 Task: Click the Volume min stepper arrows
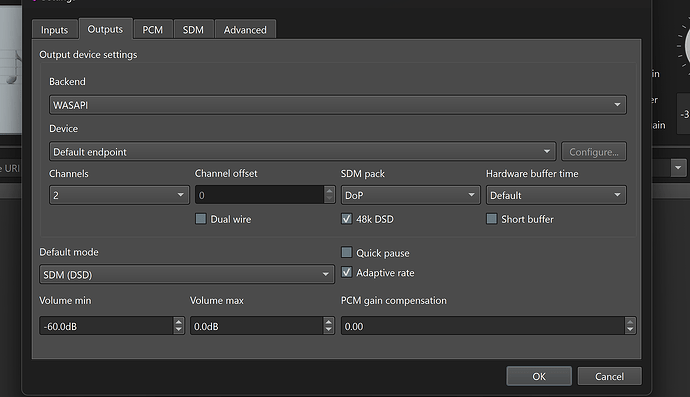pos(178,326)
